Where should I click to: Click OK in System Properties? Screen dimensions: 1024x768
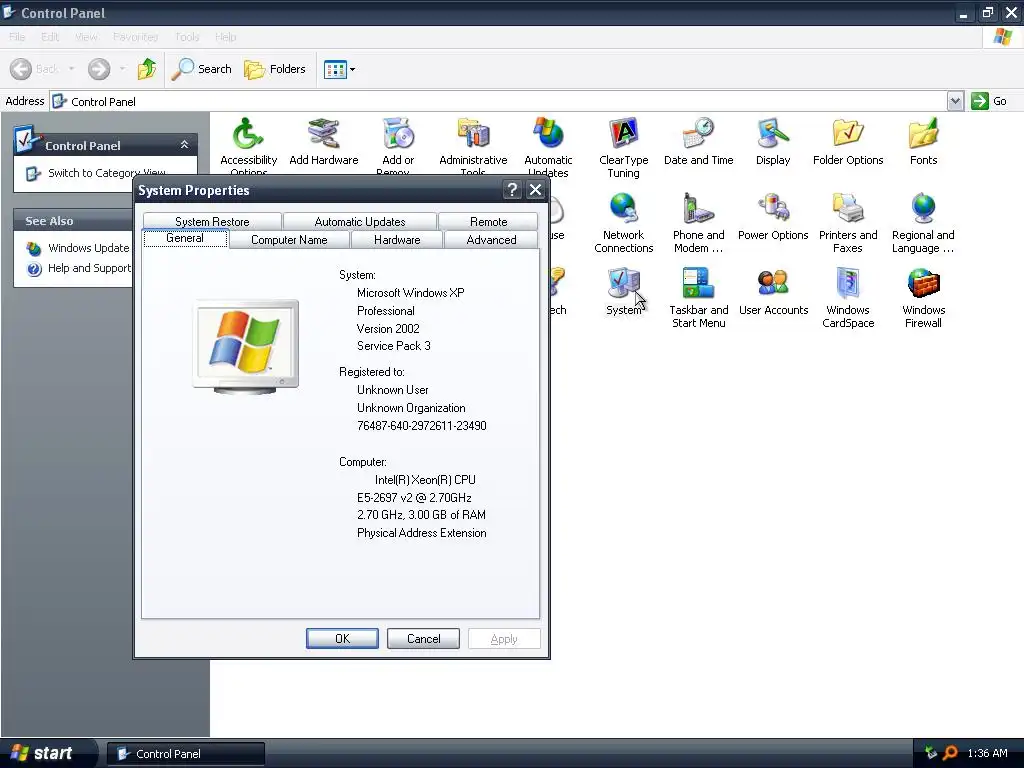click(x=342, y=639)
